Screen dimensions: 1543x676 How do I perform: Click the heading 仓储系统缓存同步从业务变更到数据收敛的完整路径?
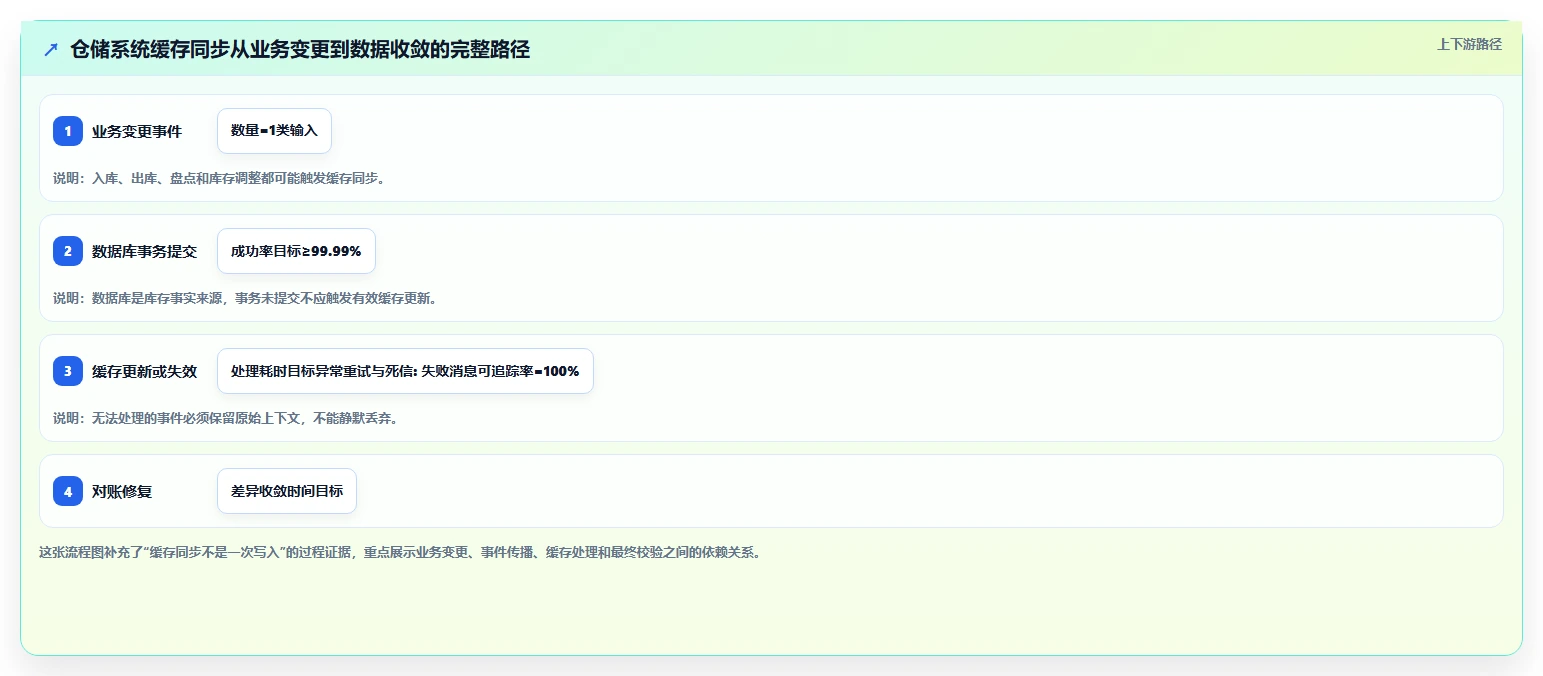click(x=300, y=49)
